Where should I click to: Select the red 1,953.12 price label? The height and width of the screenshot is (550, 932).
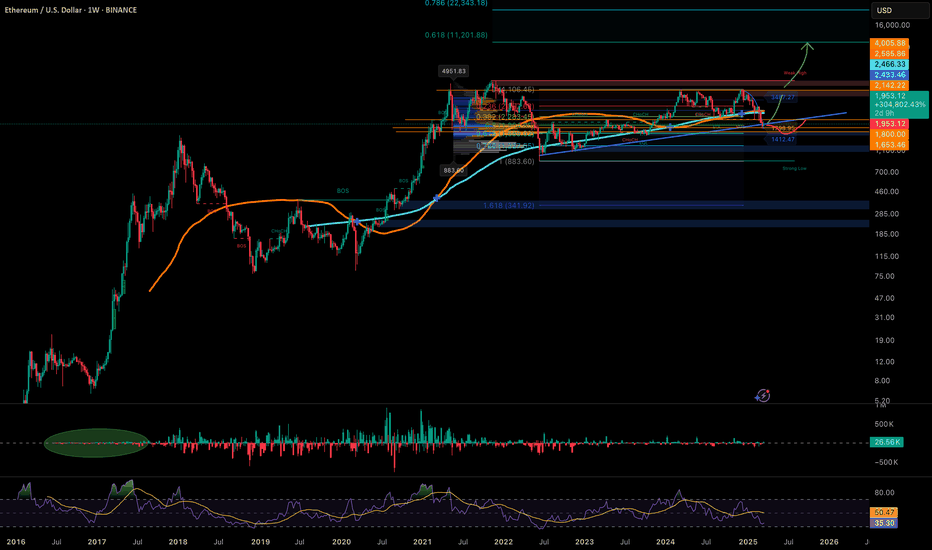point(890,124)
